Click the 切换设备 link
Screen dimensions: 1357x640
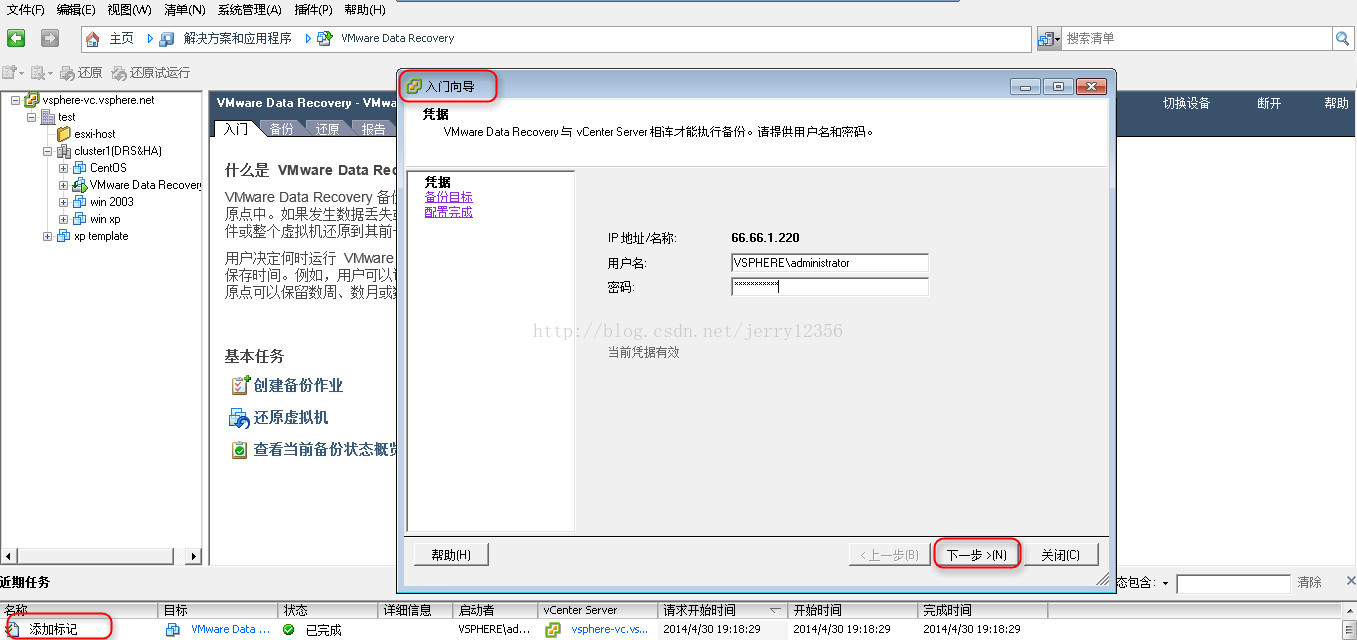coord(1187,103)
